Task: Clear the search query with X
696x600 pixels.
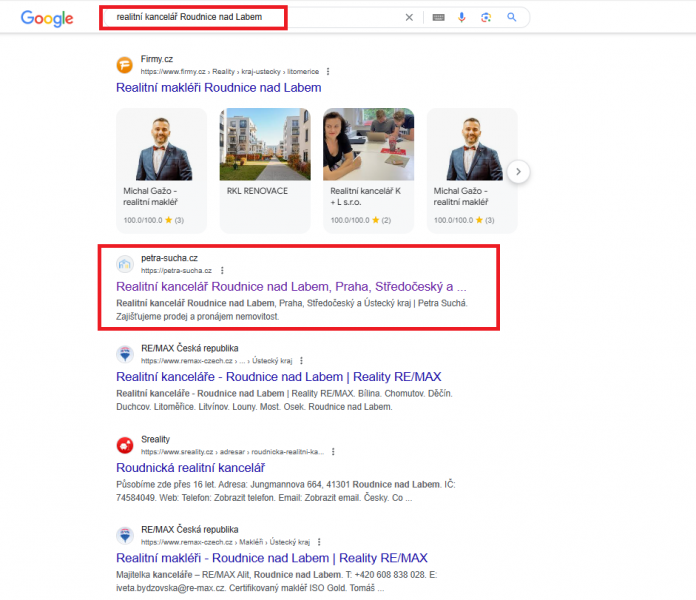Action: [409, 17]
